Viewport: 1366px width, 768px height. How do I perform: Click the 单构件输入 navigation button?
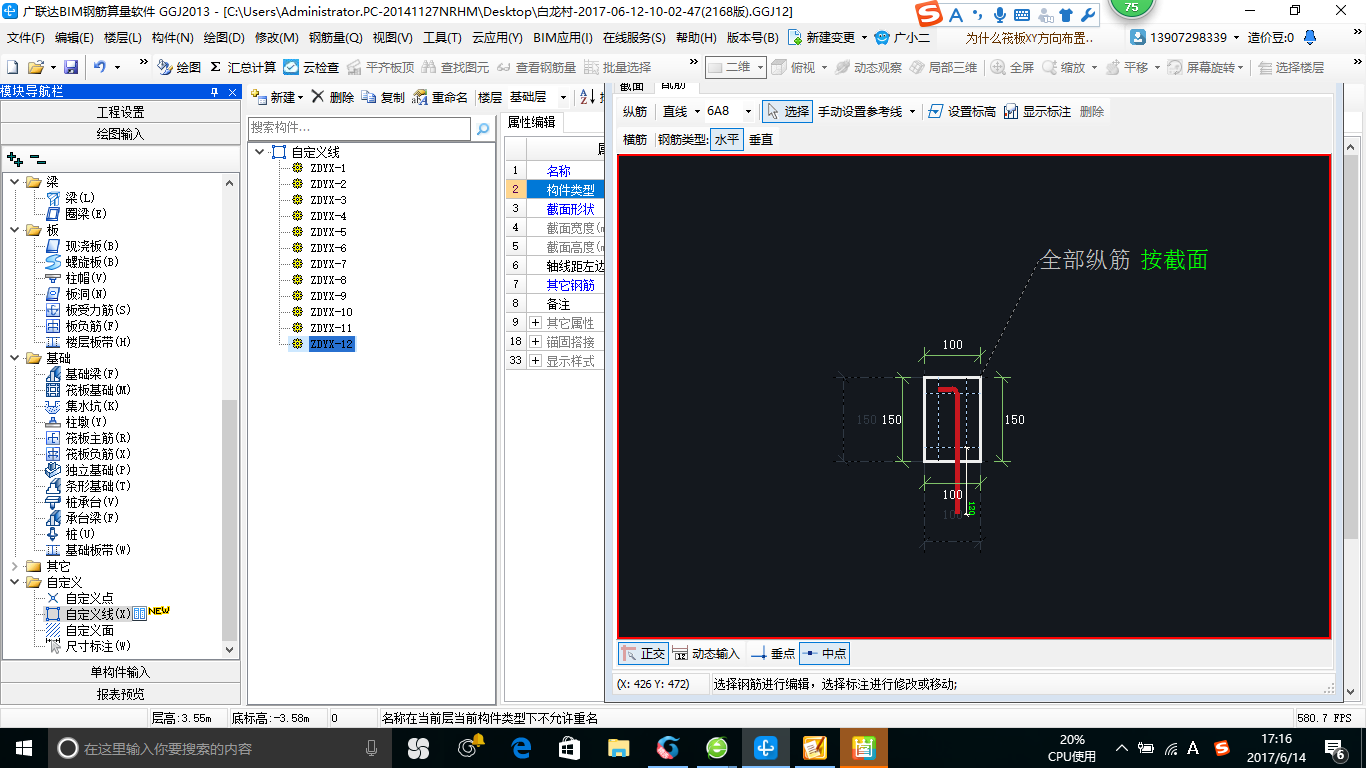point(120,672)
